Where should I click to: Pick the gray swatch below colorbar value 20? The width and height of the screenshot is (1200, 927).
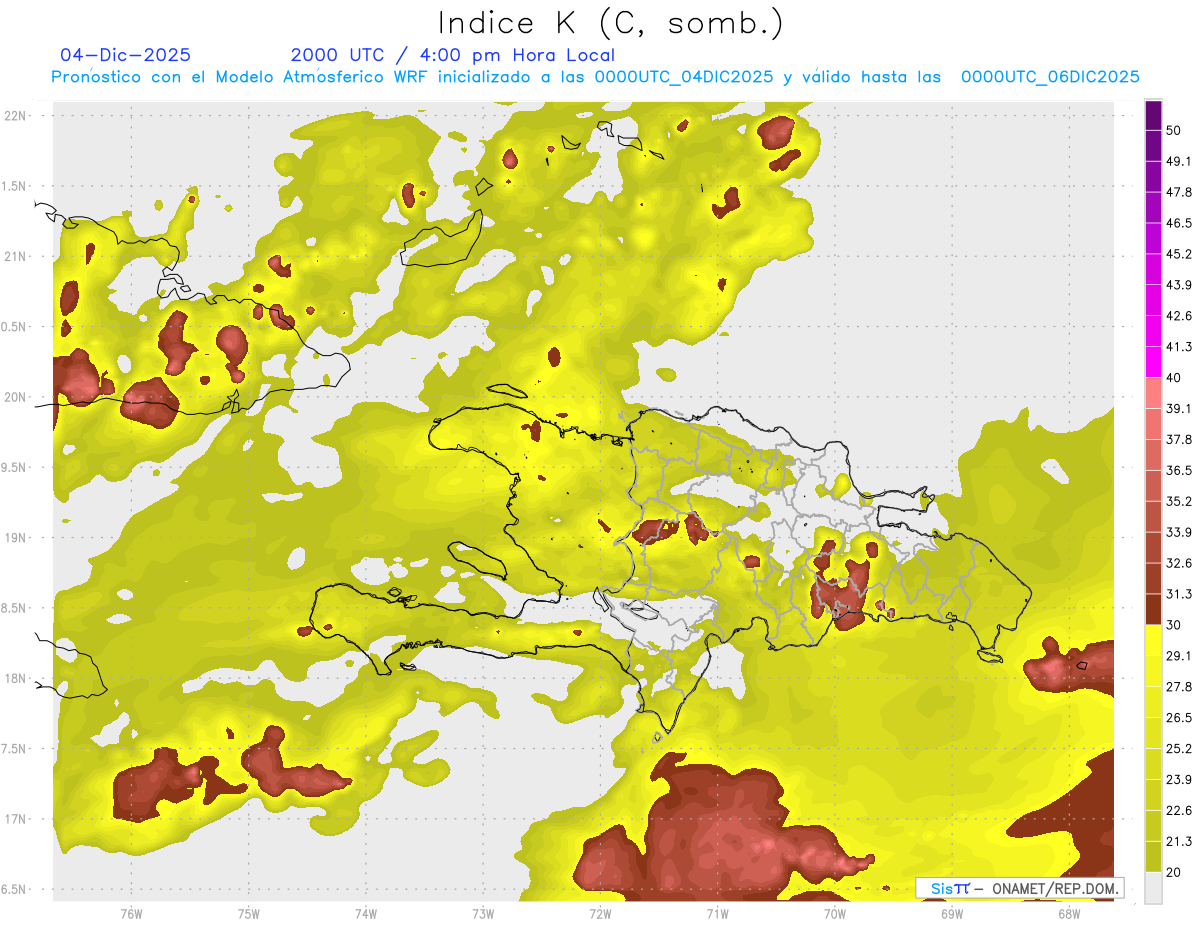(x=1154, y=887)
